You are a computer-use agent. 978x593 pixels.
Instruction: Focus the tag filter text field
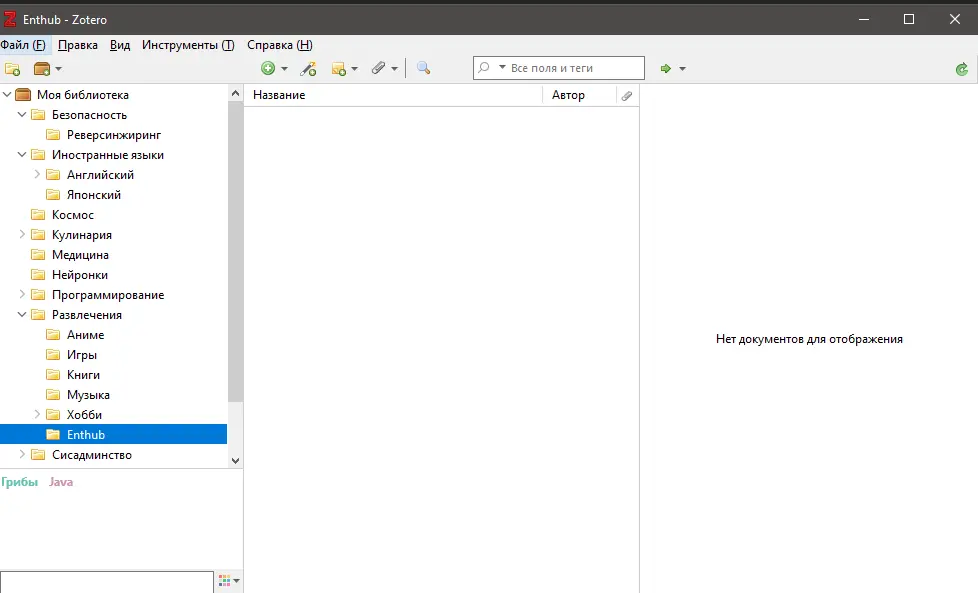(107, 581)
